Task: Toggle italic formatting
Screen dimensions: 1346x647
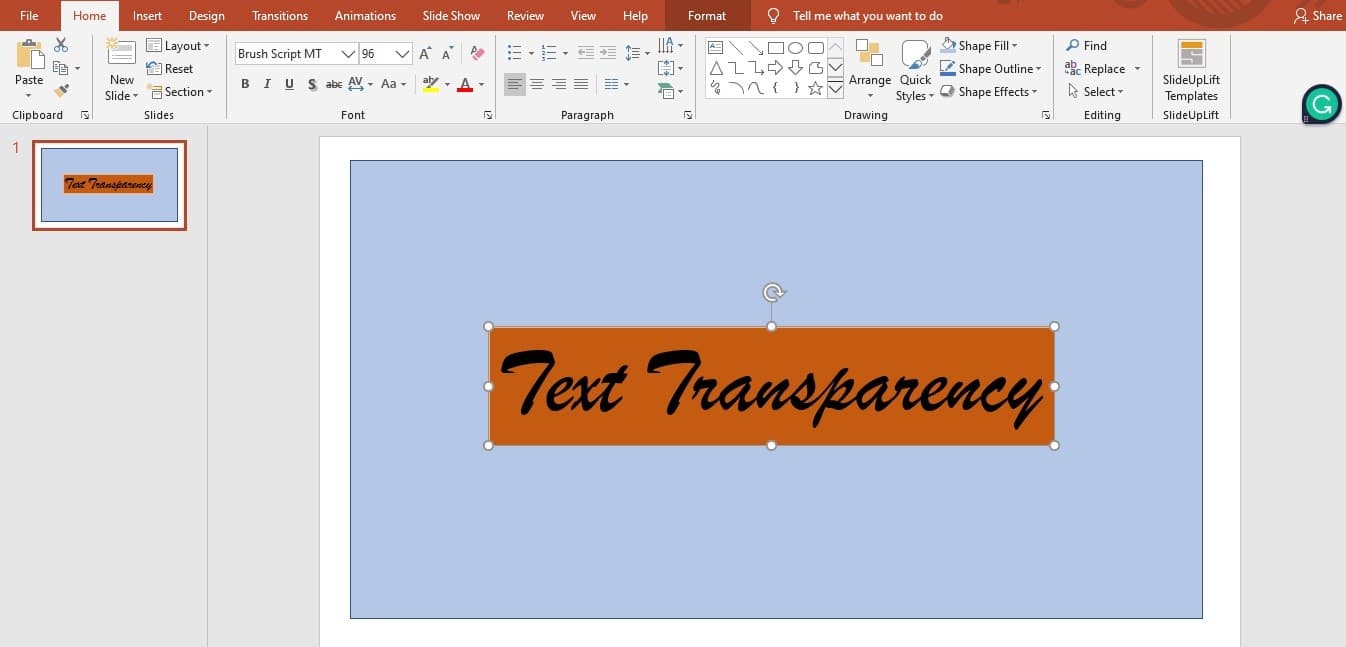Action: click(x=267, y=84)
